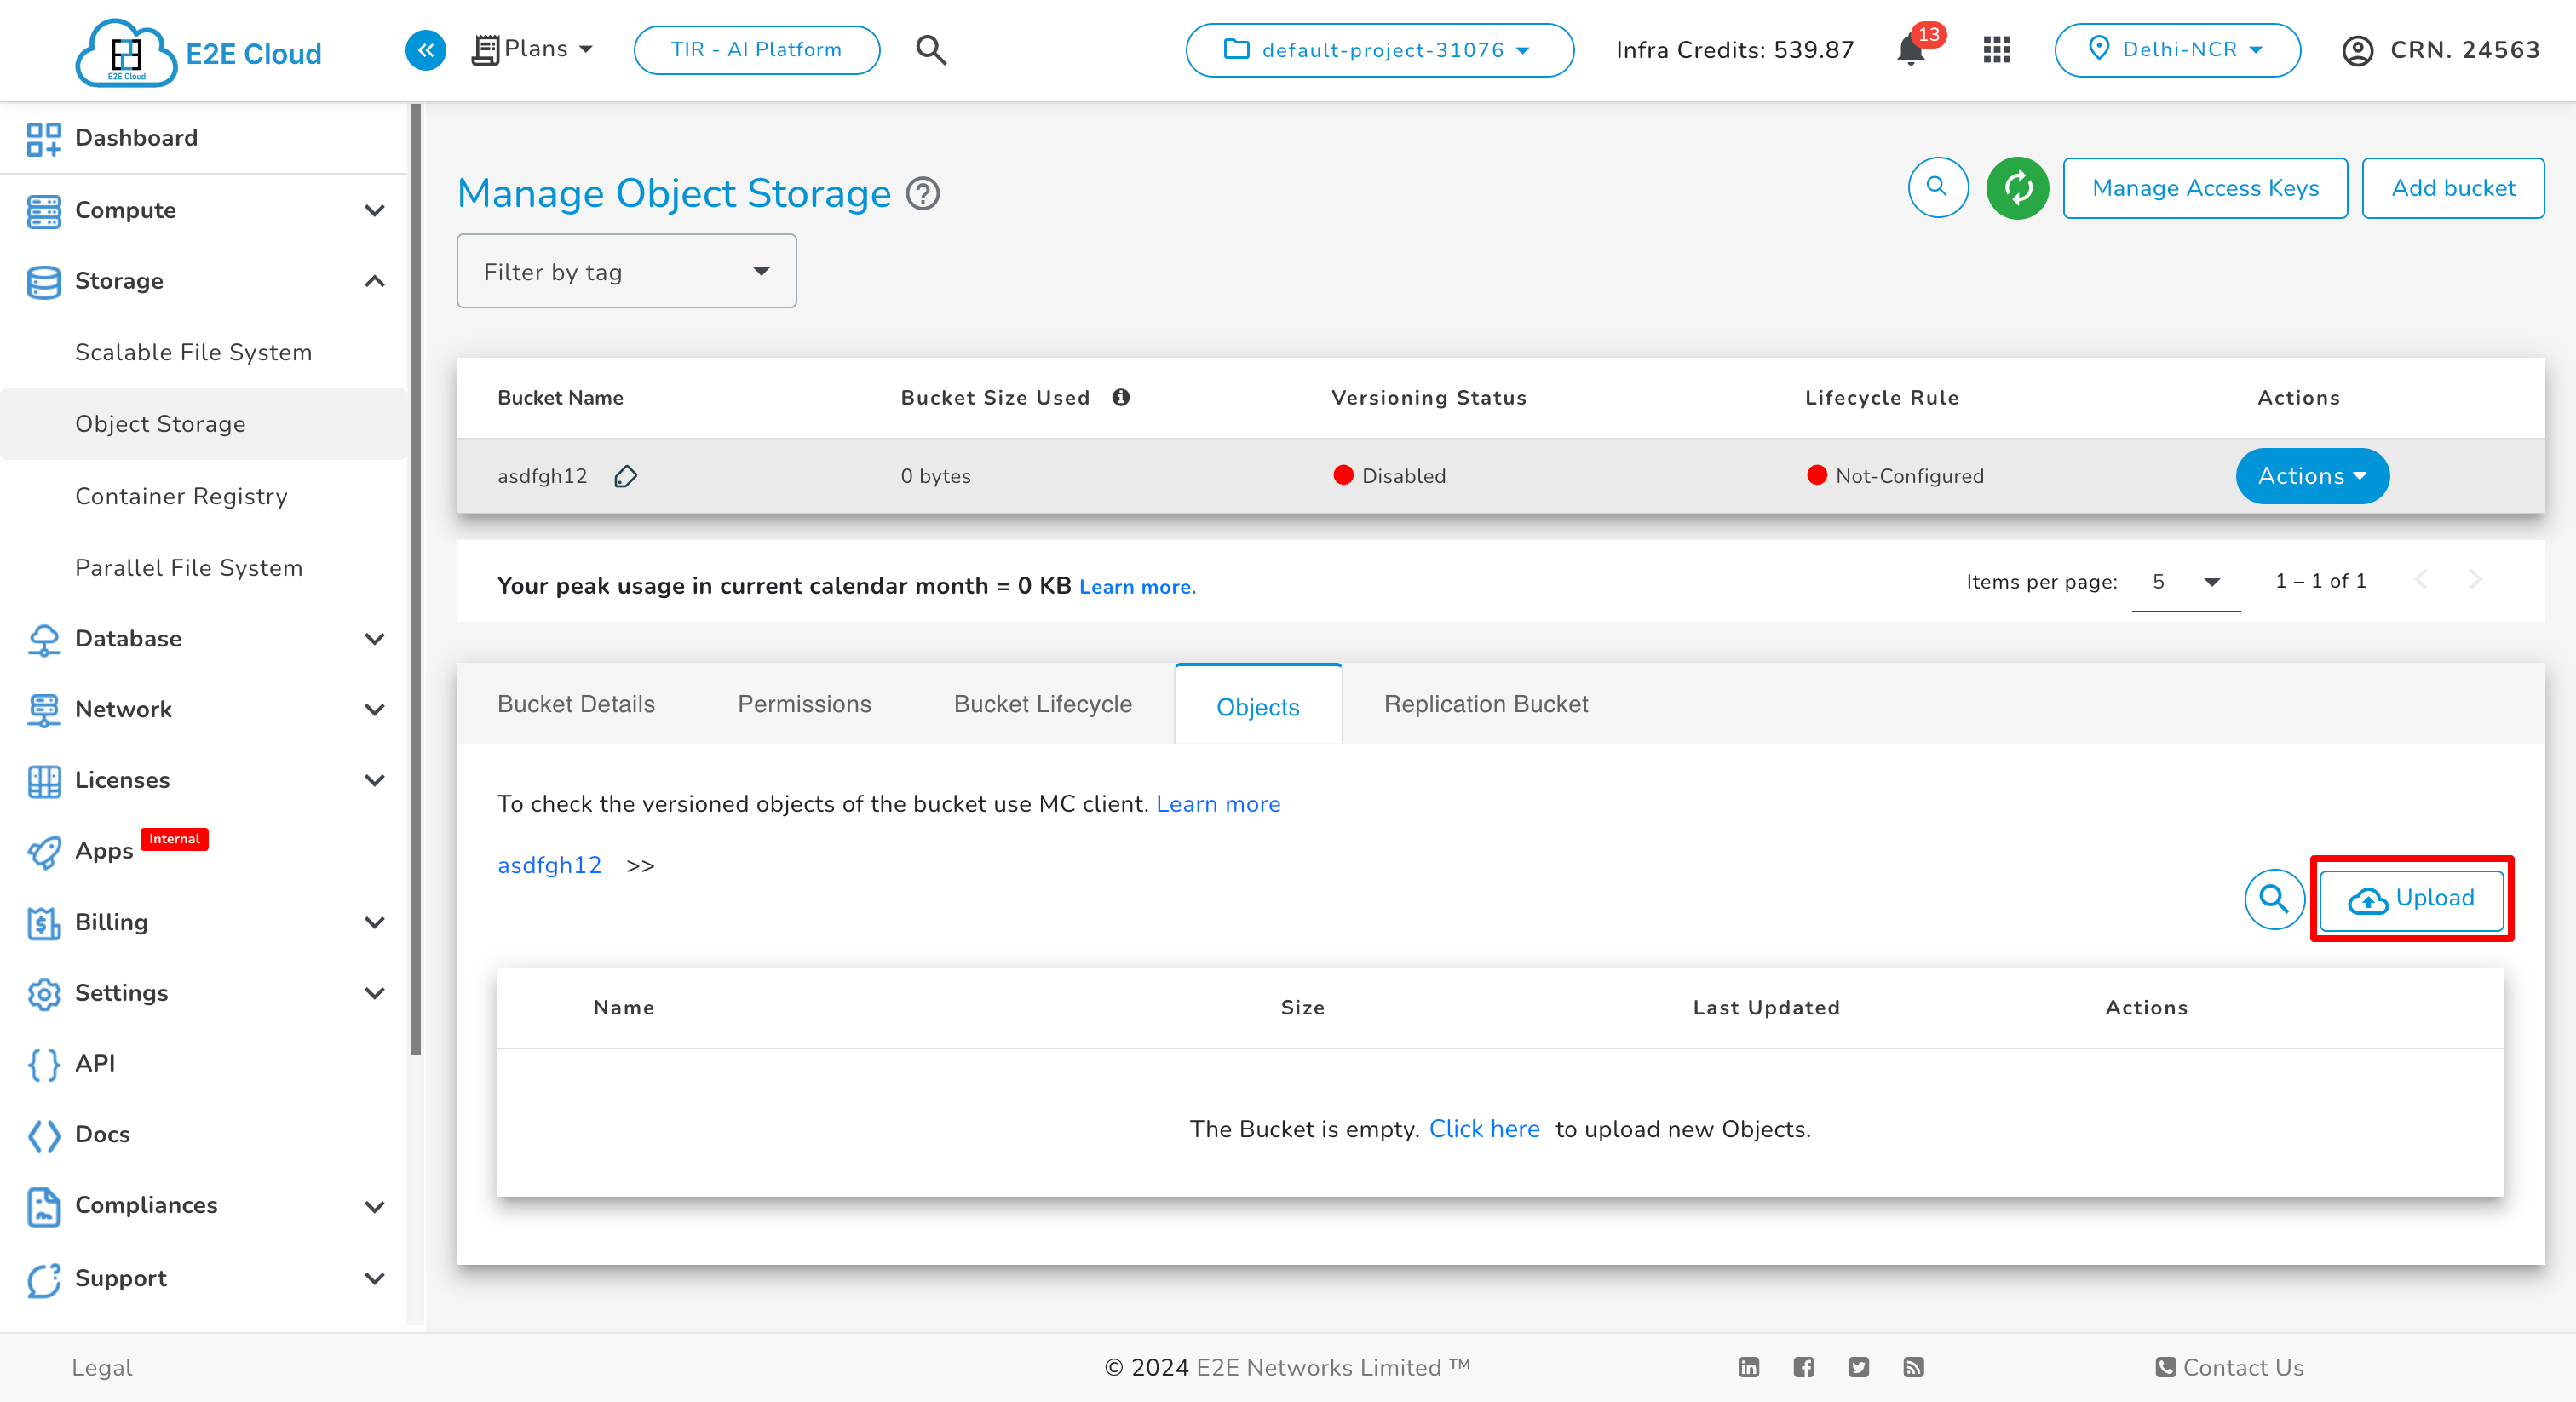This screenshot has width=2576, height=1402.
Task: Open Actions dropdown for asdfgh12
Action: click(x=2312, y=476)
